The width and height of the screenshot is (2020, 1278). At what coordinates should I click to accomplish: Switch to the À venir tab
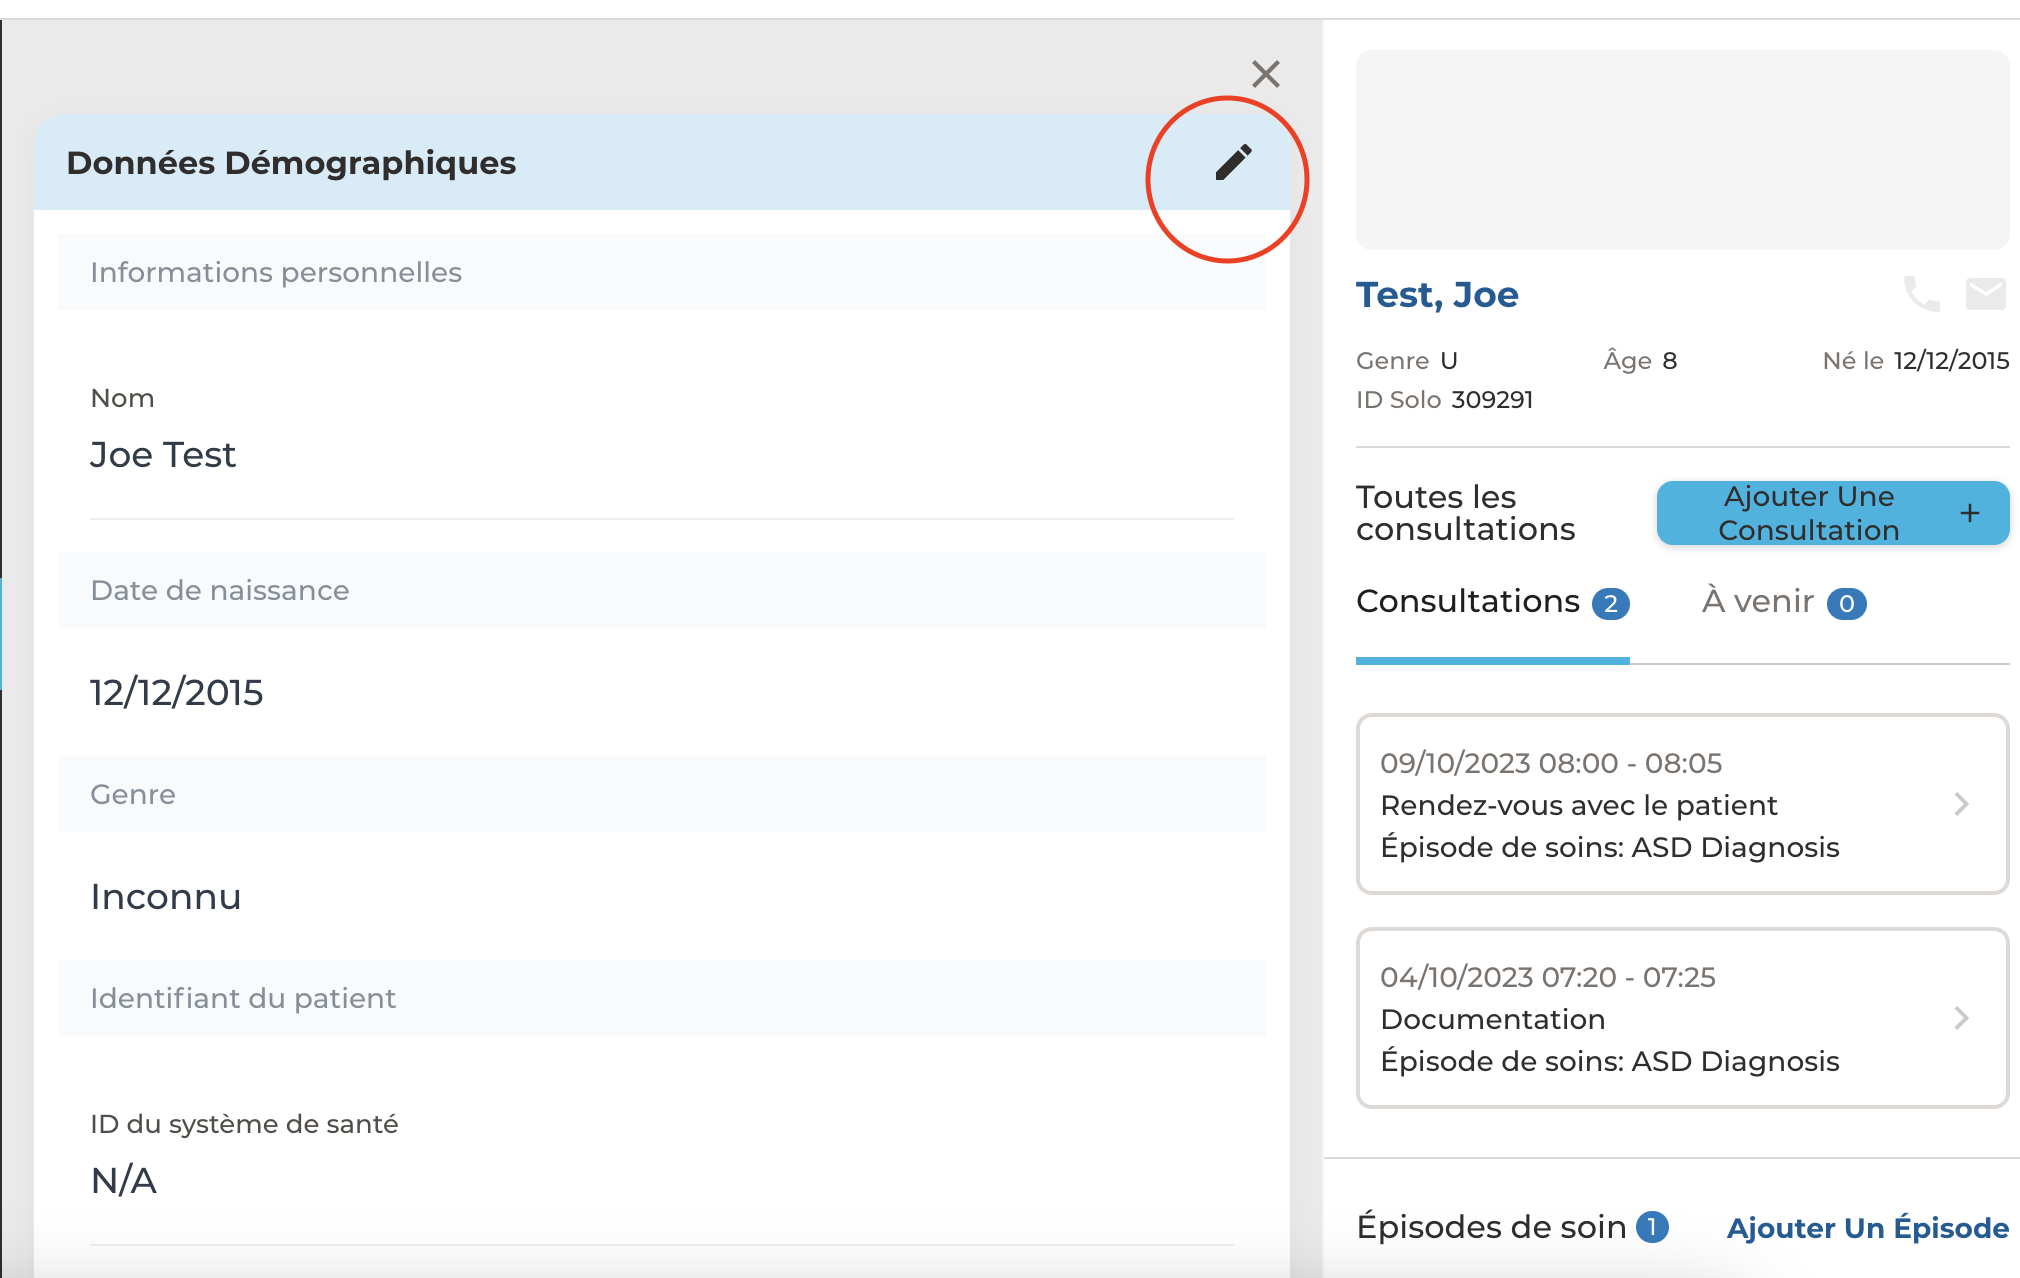1784,602
